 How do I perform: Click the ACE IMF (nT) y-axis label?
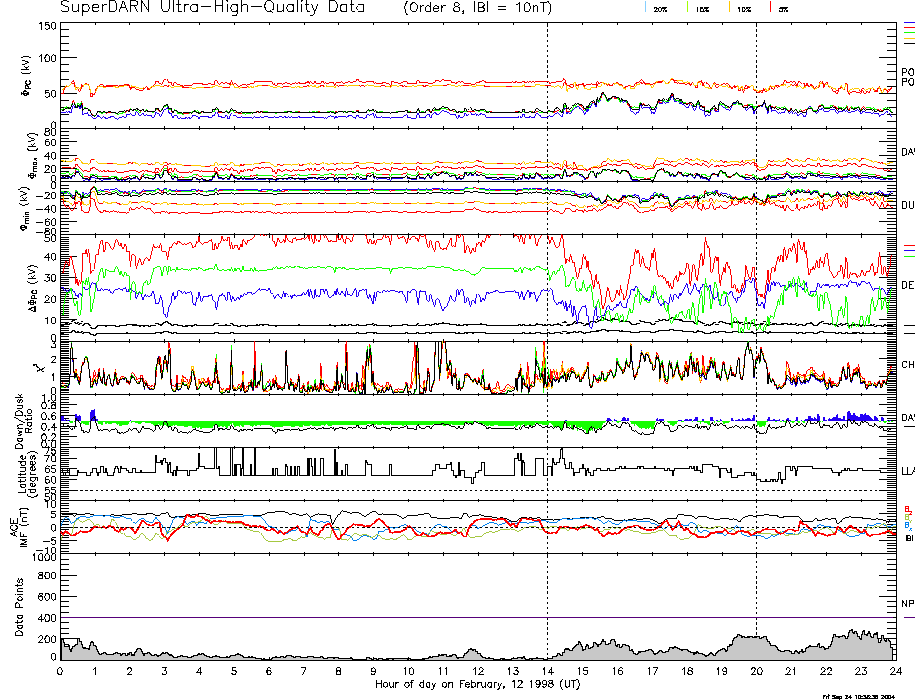click(20, 526)
